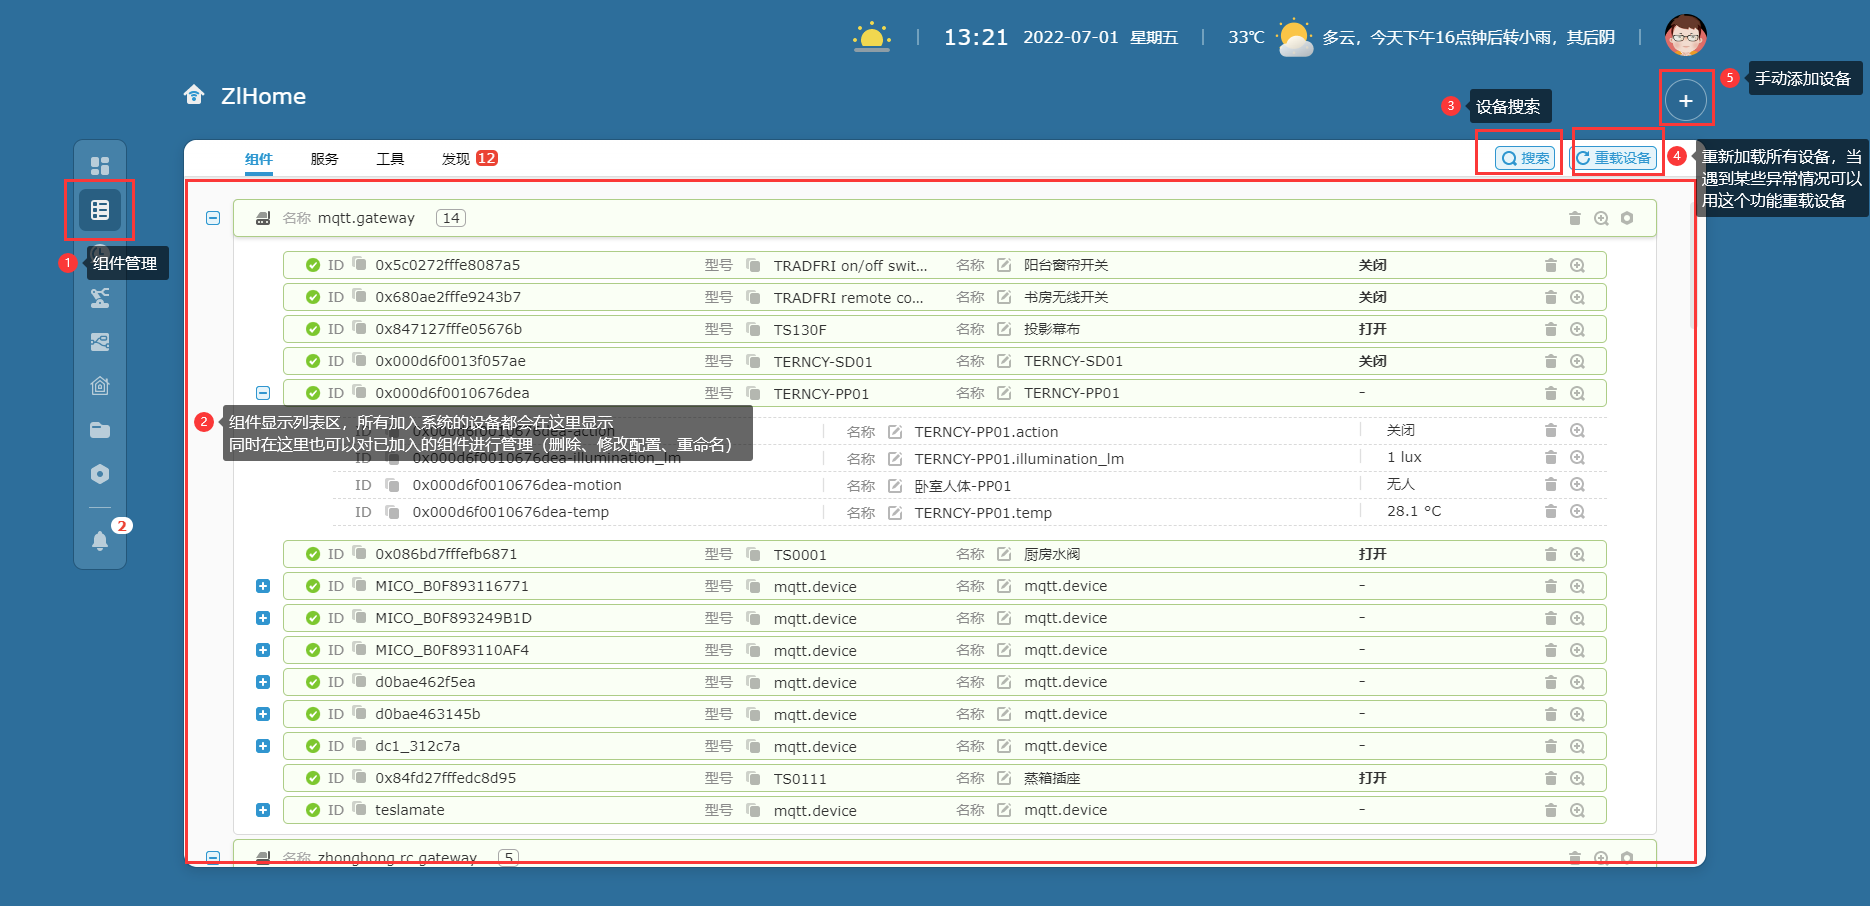
Task: Click the green status check of teslamate
Action: point(313,810)
